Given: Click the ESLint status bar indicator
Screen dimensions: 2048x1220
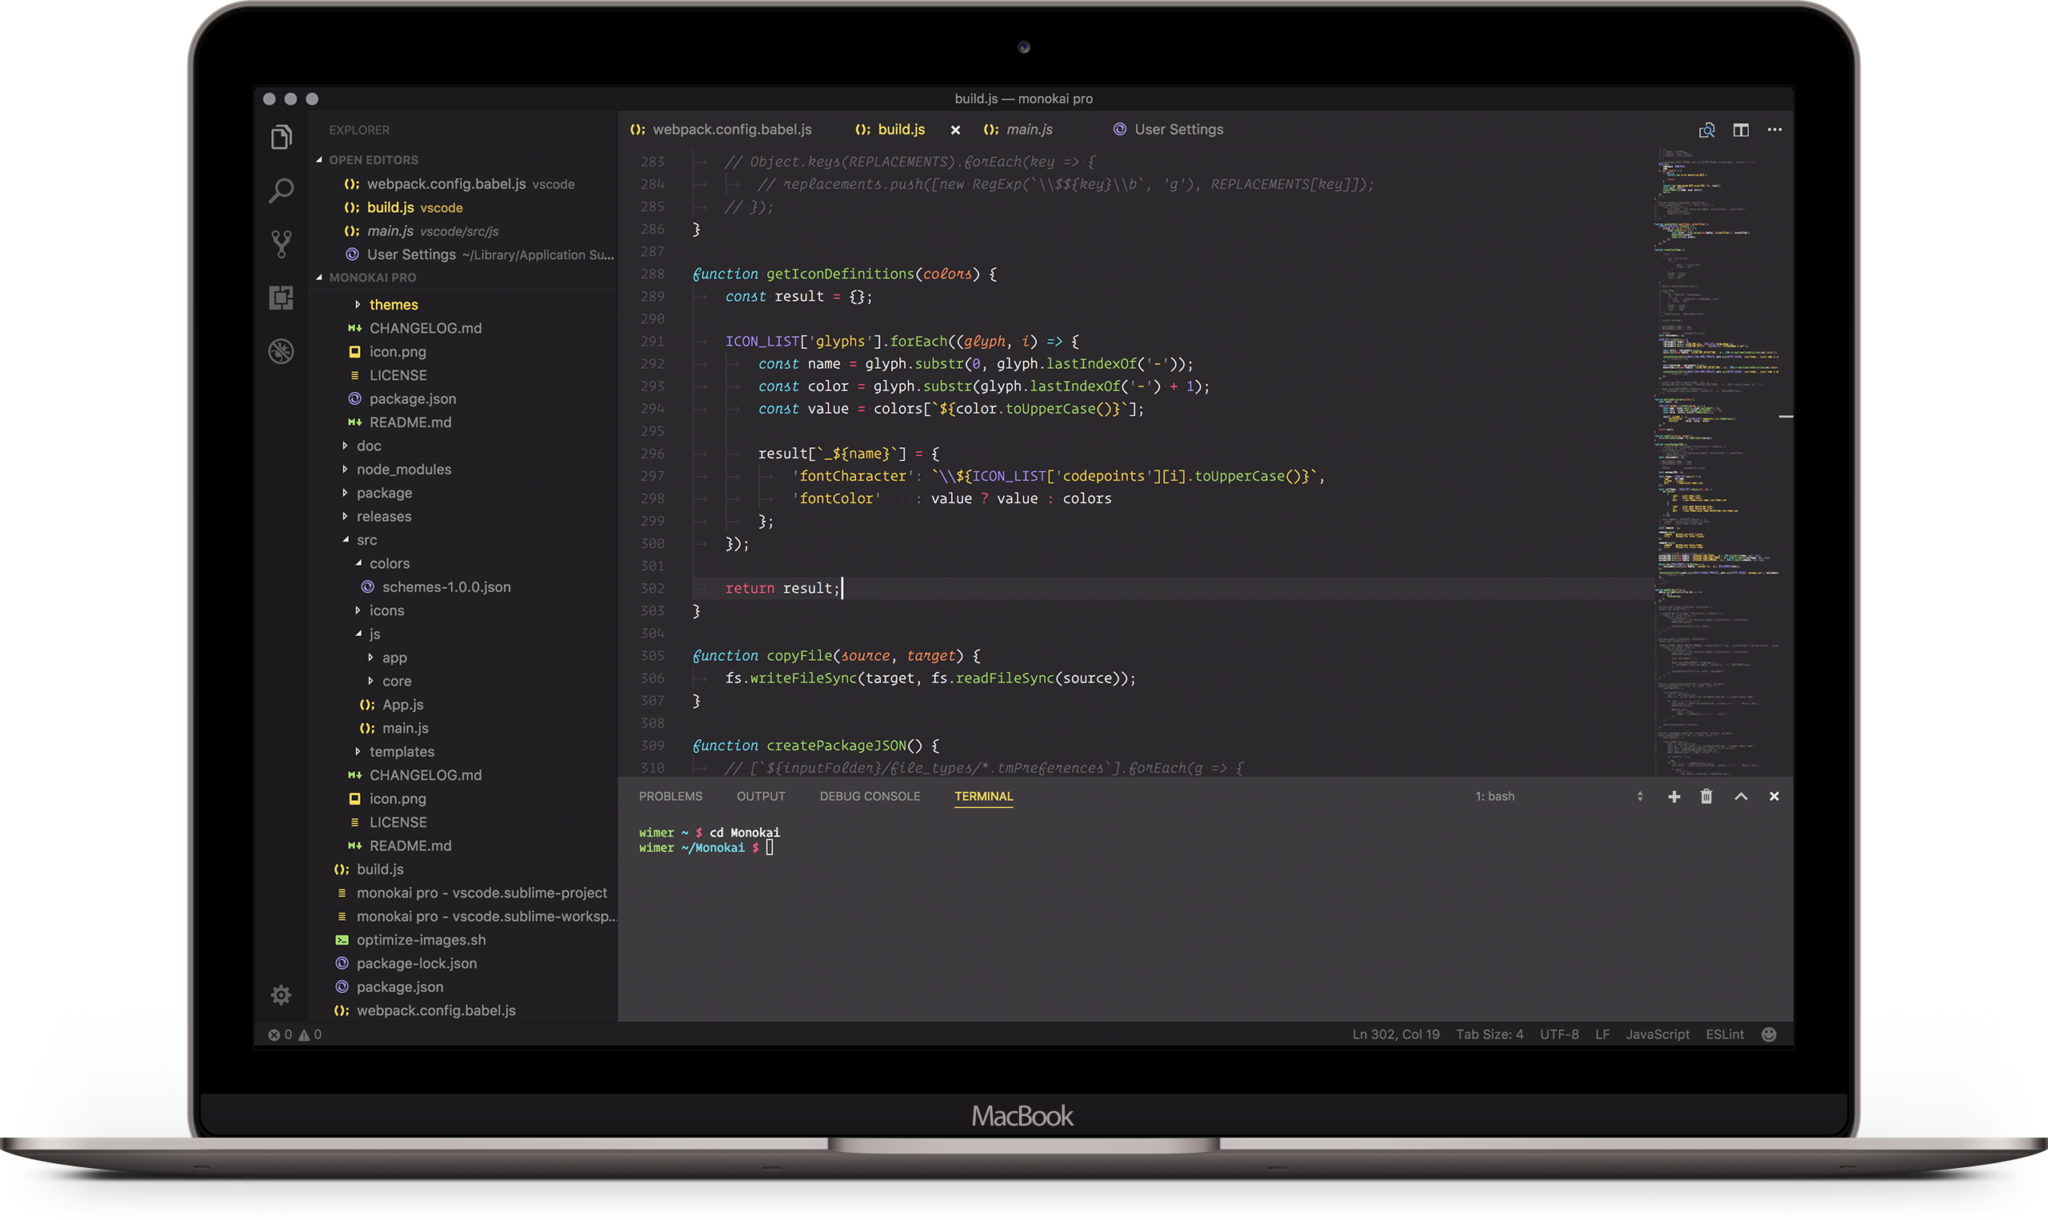Looking at the screenshot, I should pos(1723,1034).
